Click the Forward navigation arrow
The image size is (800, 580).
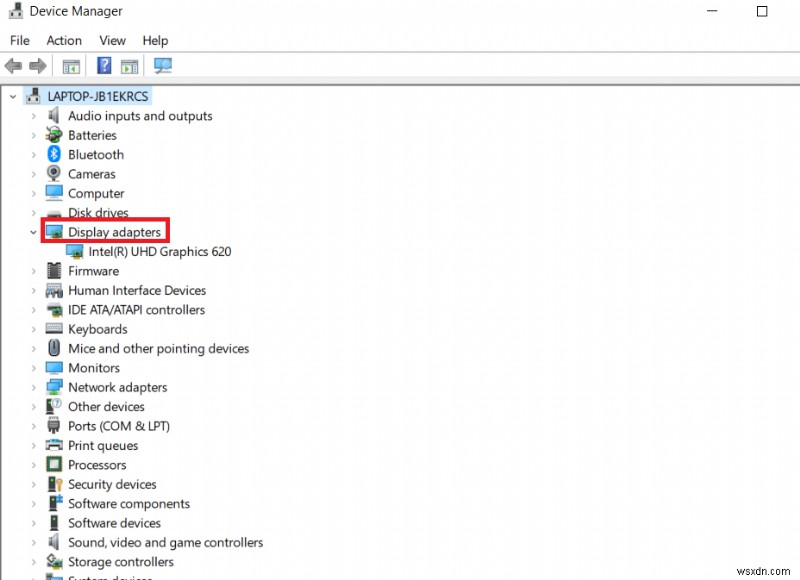pos(37,65)
